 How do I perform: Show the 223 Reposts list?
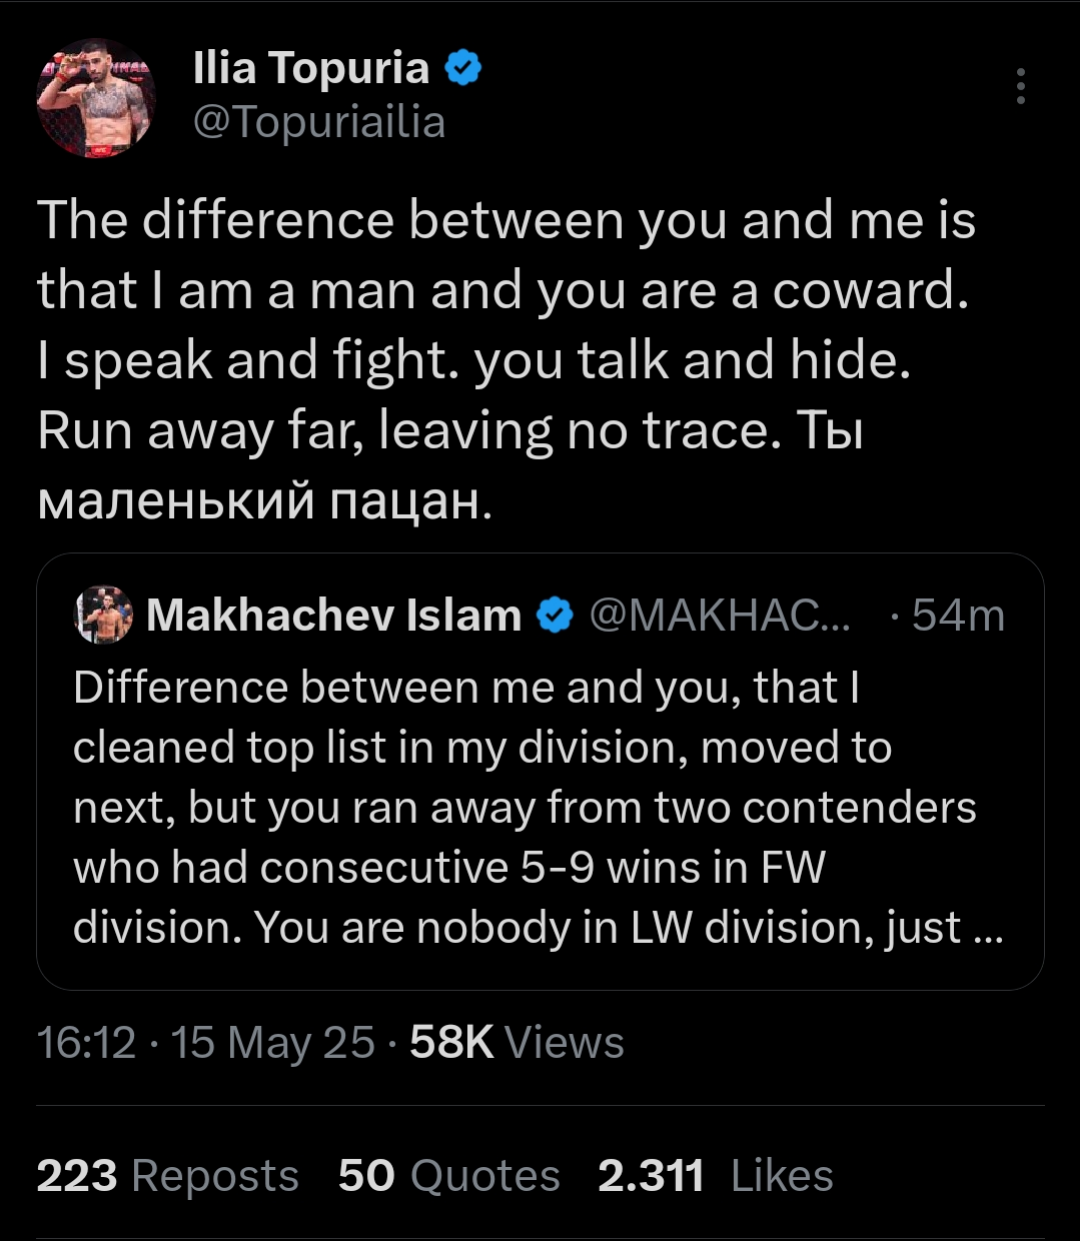click(x=168, y=1176)
